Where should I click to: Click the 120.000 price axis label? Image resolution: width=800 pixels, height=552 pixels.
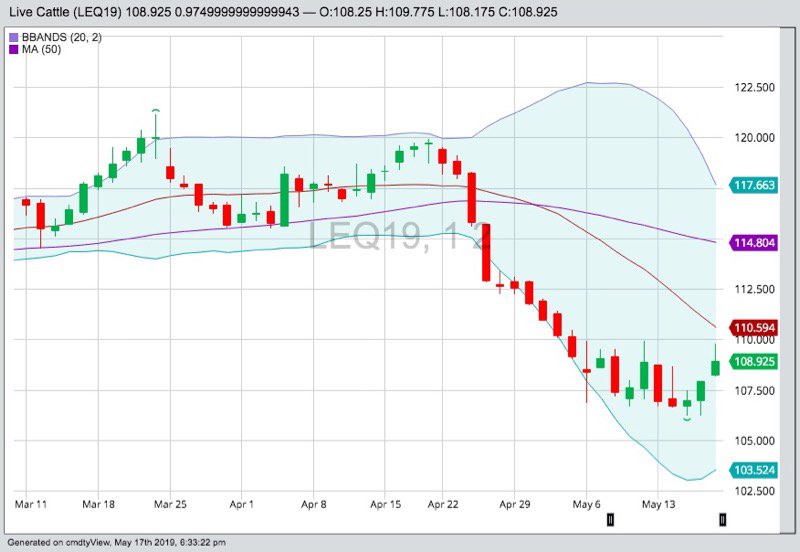(x=754, y=138)
